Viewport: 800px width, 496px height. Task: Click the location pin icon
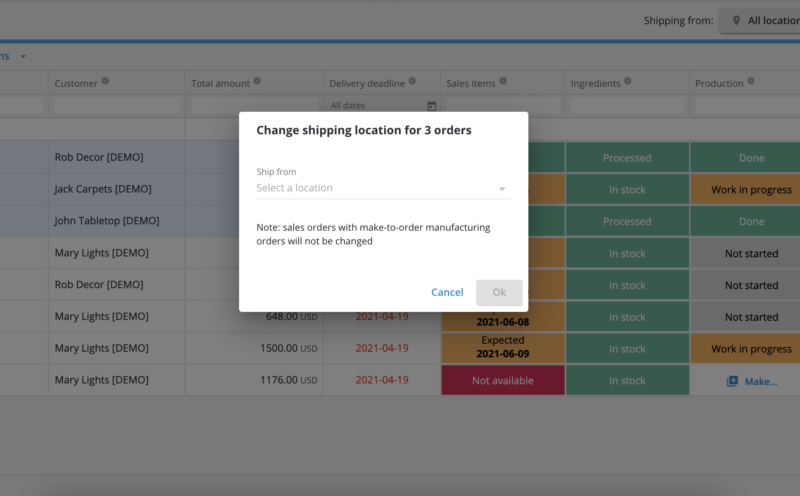click(x=736, y=20)
